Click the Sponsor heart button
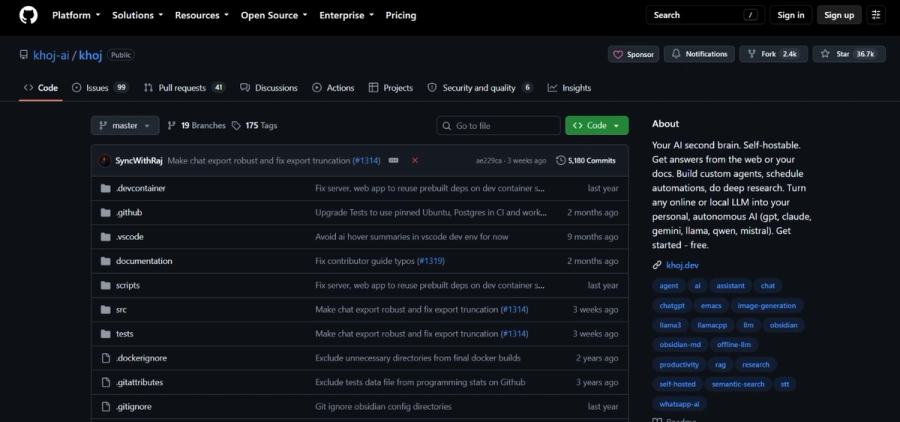This screenshot has height=422, width=900. [x=633, y=54]
